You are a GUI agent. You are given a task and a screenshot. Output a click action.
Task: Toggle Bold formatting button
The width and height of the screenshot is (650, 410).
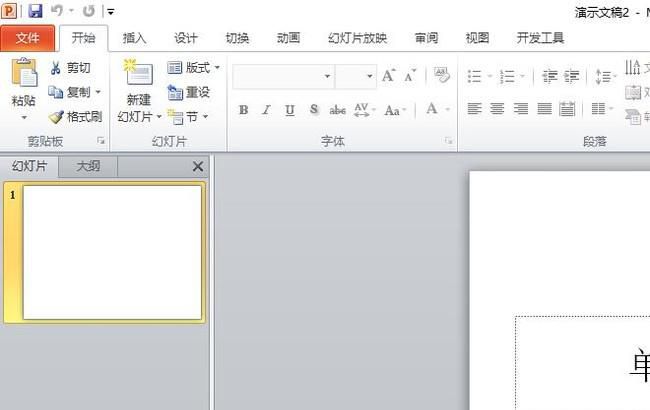tap(244, 109)
